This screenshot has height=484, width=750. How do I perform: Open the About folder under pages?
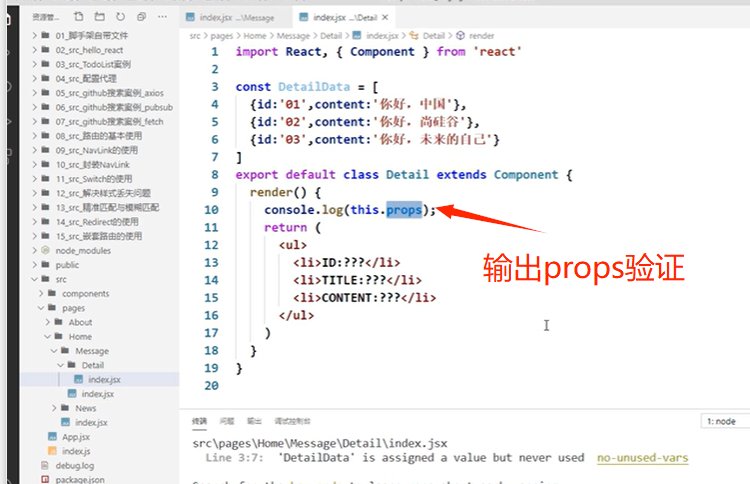click(80, 322)
